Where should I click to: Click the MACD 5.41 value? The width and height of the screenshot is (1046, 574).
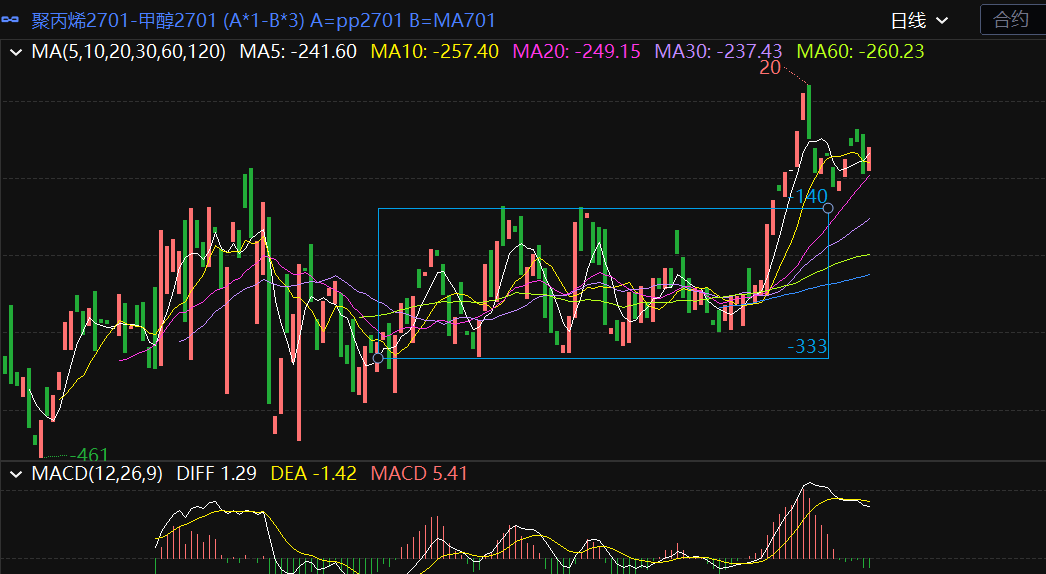pyautogui.click(x=419, y=474)
